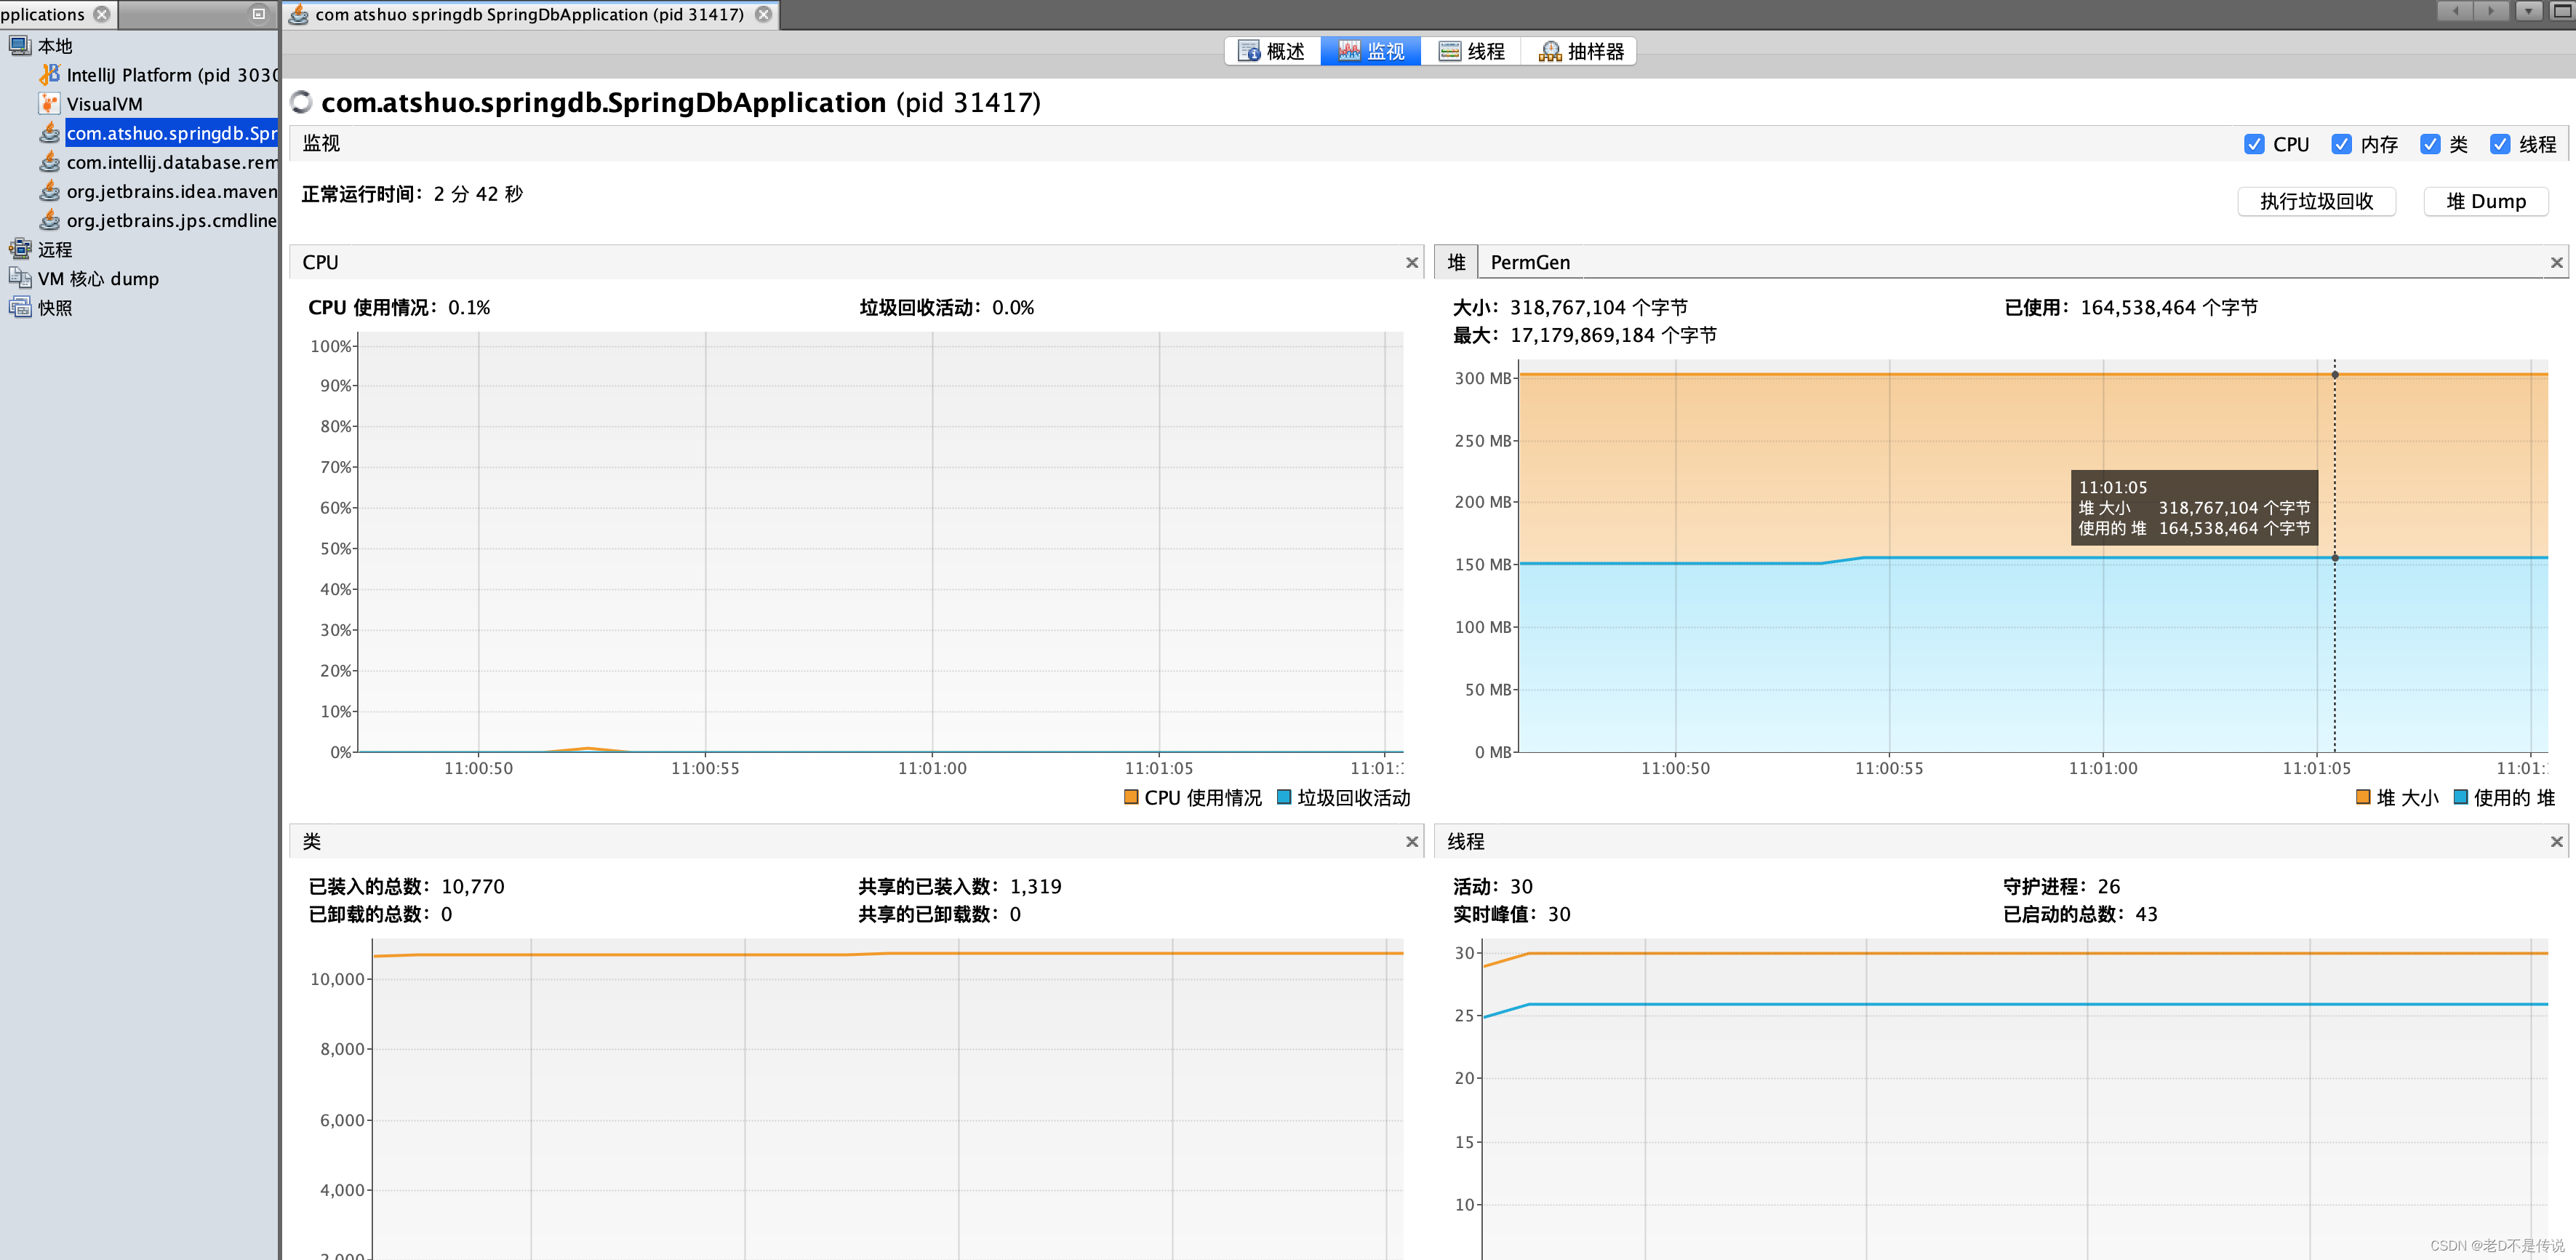2576x1260 pixels.
Task: Open the document list dropdown arrow
Action: (2528, 11)
